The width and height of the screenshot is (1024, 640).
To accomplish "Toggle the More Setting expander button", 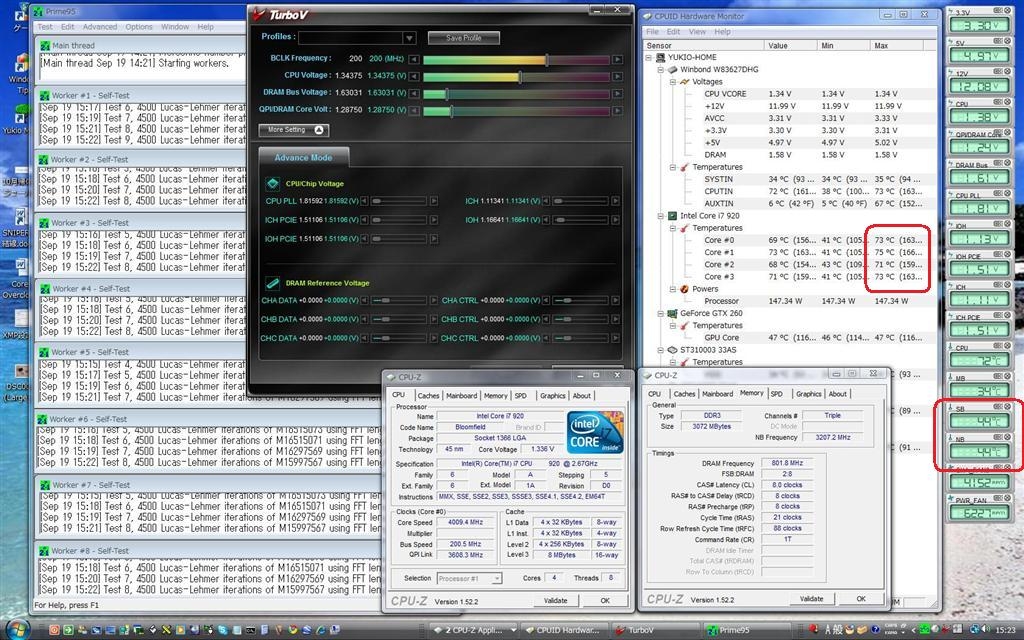I will (294, 130).
